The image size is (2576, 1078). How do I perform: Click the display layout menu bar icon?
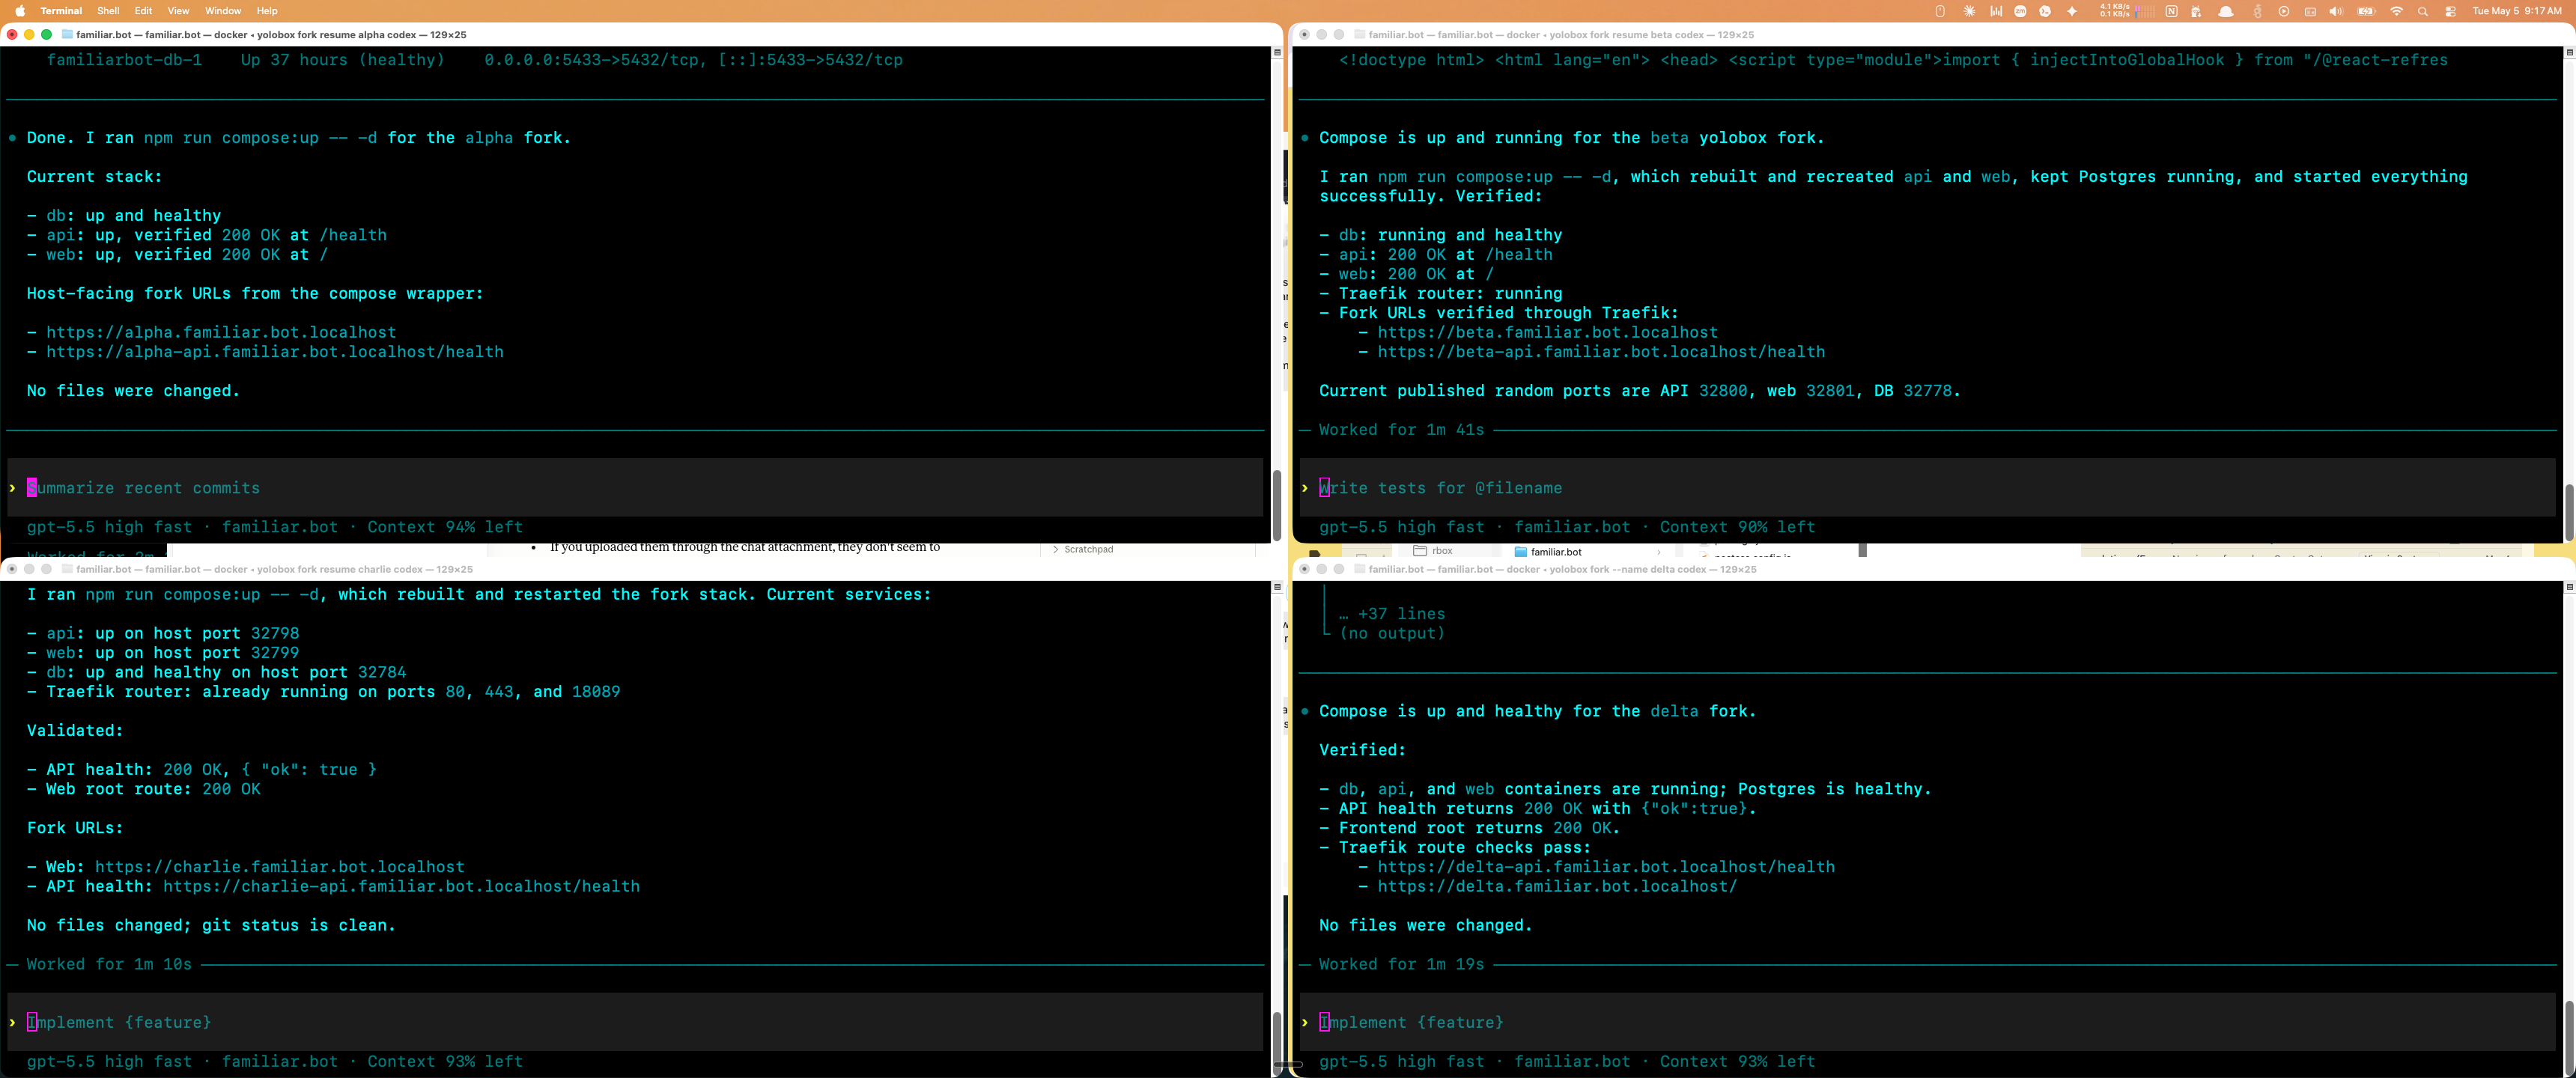tap(2310, 11)
